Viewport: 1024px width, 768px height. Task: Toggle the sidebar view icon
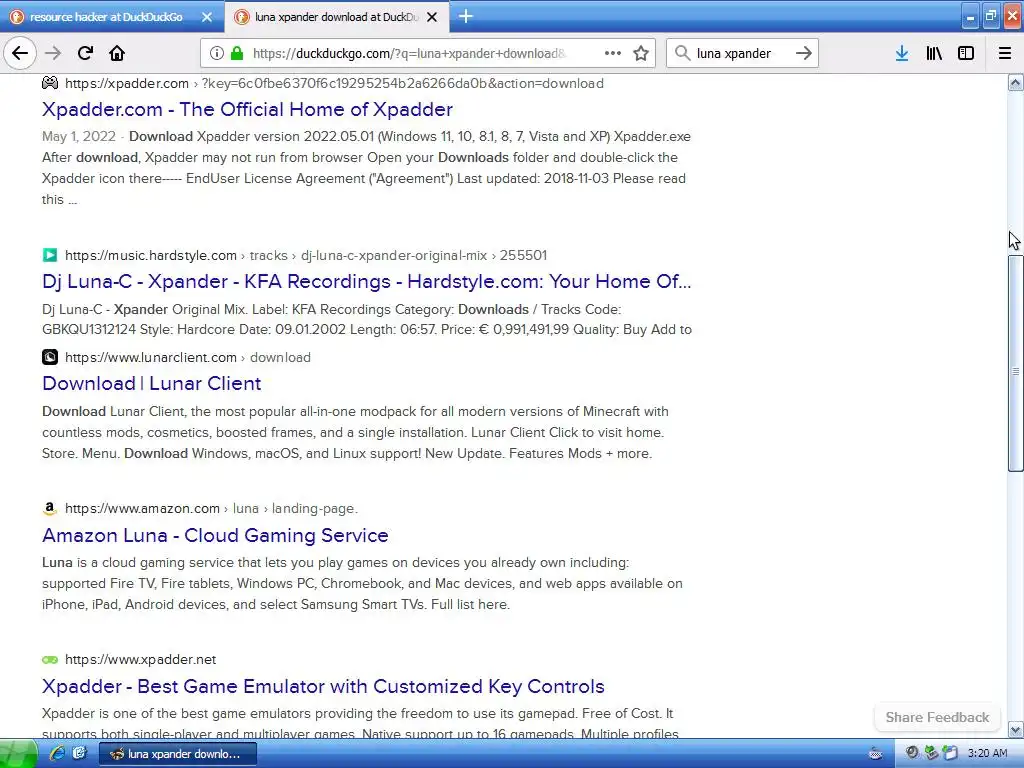click(x=966, y=53)
